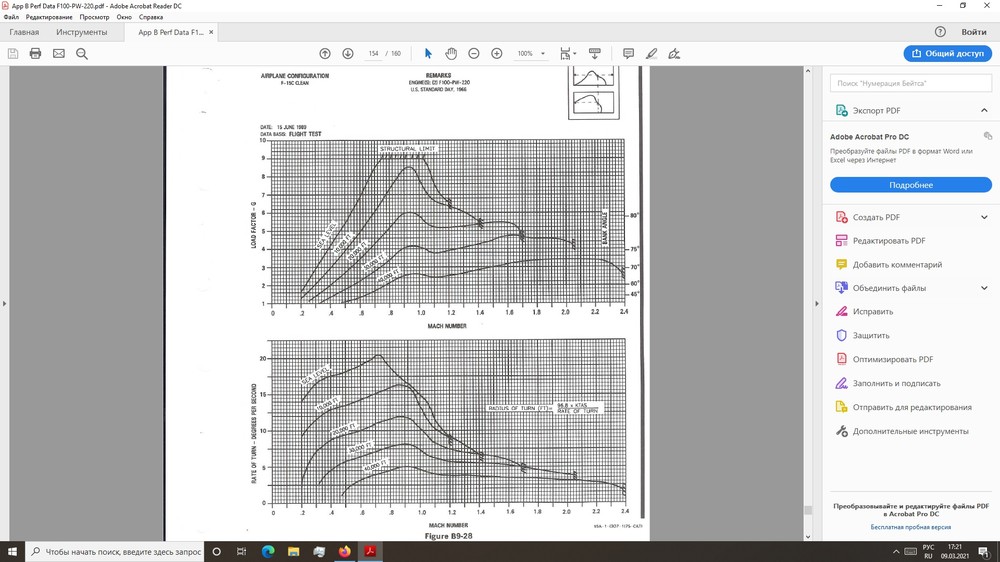Expand the Создать PDF chevron
Image resolution: width=1000 pixels, height=562 pixels.
point(984,217)
